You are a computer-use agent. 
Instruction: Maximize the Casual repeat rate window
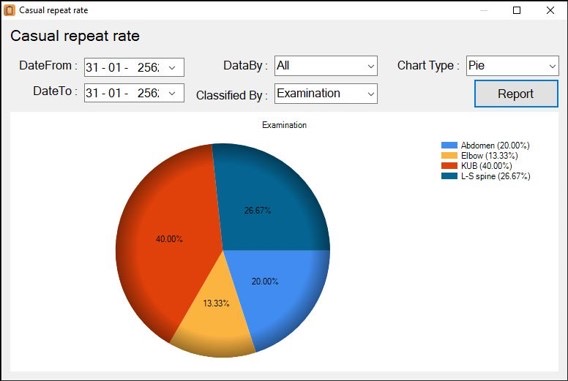pos(517,10)
